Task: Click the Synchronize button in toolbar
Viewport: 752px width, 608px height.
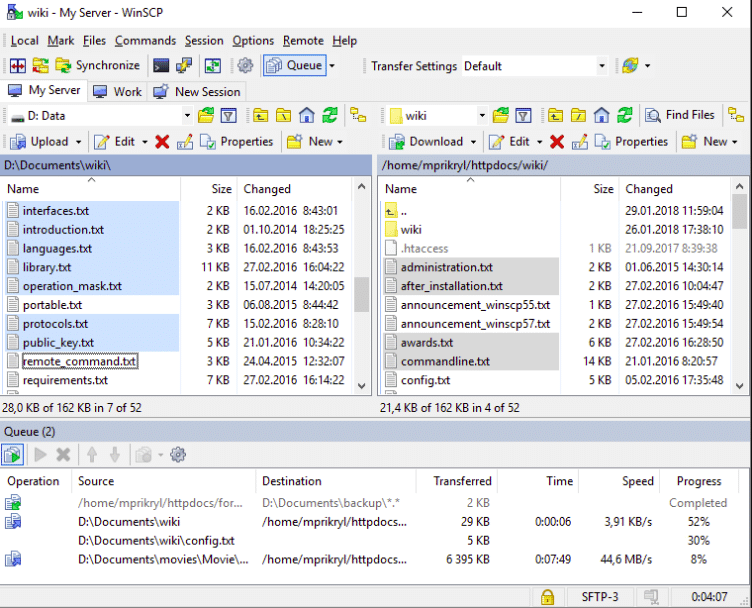Action: click(97, 65)
